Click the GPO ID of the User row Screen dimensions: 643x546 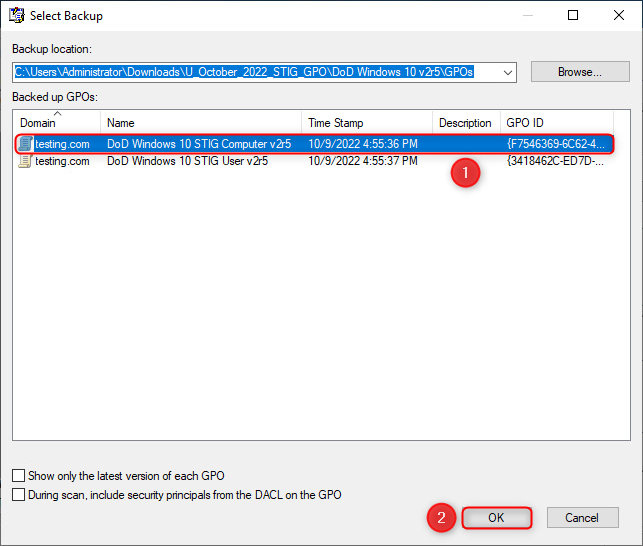[x=555, y=160]
